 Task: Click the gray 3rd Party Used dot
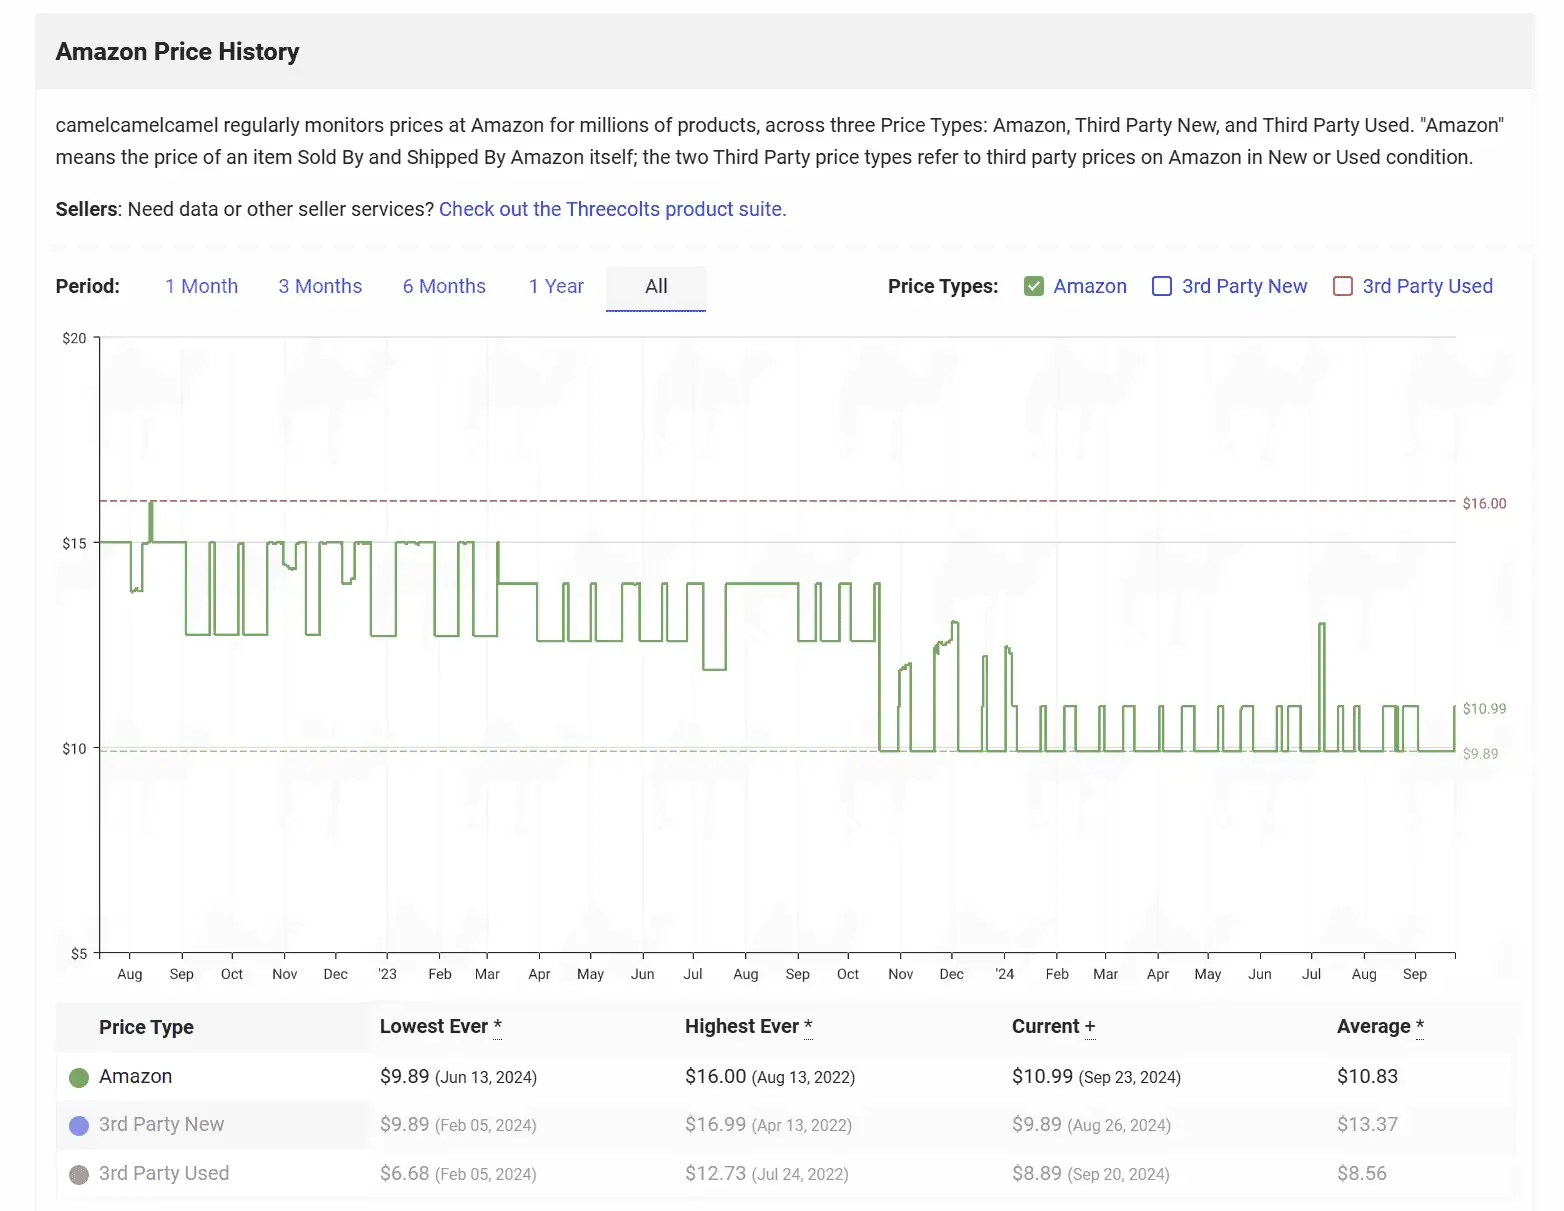tap(79, 1174)
